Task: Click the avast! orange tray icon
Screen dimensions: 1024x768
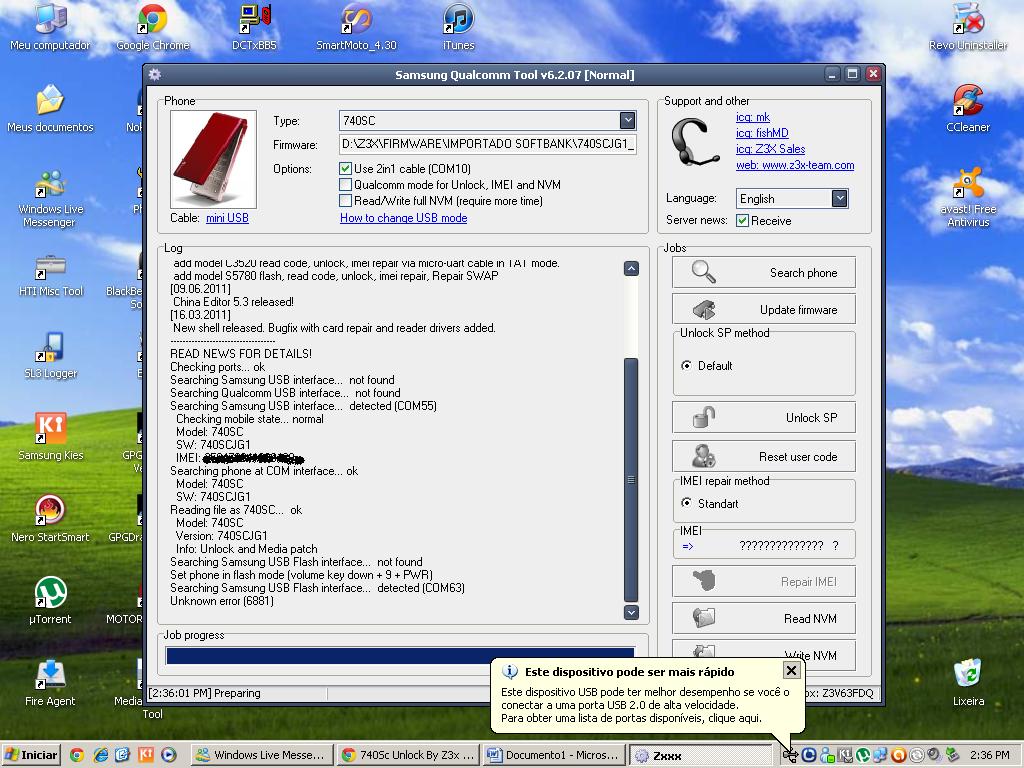Action: 899,756
